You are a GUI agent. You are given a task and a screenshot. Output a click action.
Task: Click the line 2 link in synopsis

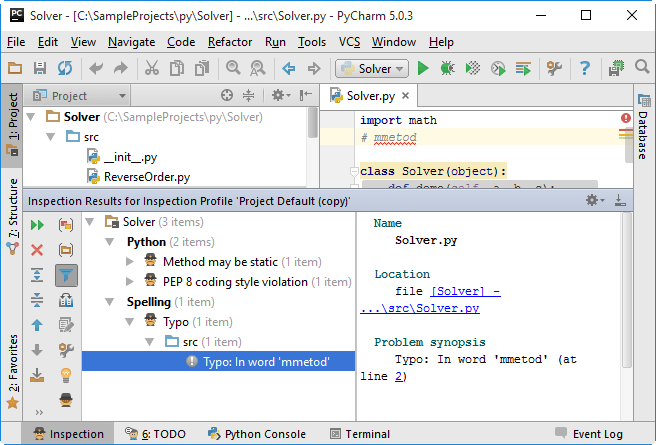tap(402, 376)
